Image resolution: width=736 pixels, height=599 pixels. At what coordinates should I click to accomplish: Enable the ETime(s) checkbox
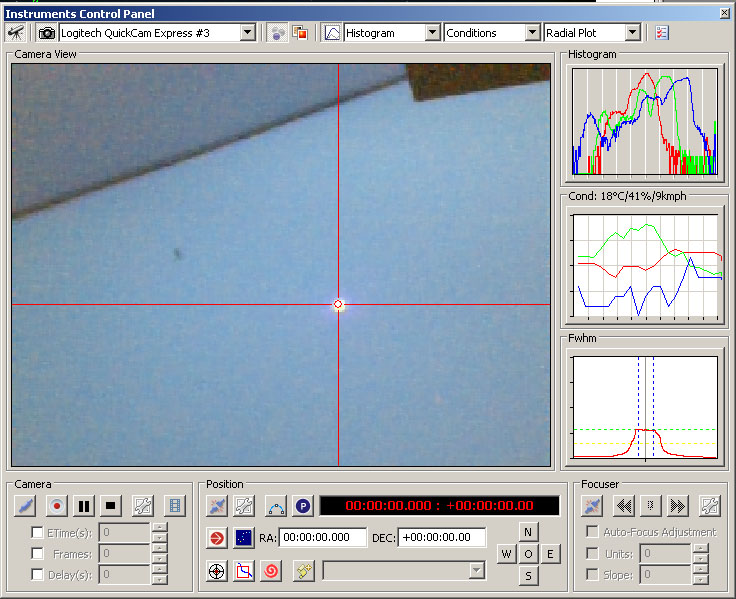click(38, 533)
